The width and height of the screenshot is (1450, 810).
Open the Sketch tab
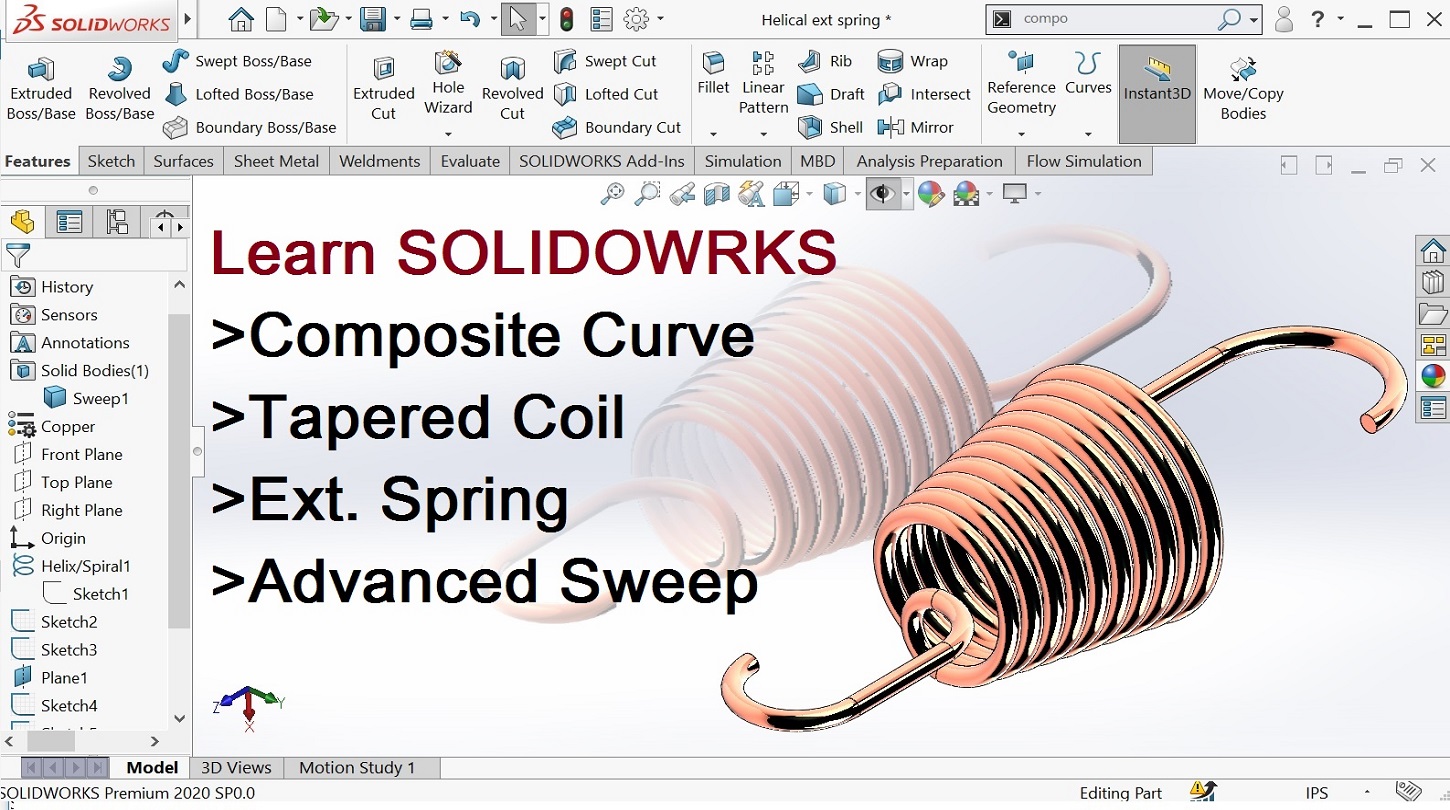pos(111,161)
